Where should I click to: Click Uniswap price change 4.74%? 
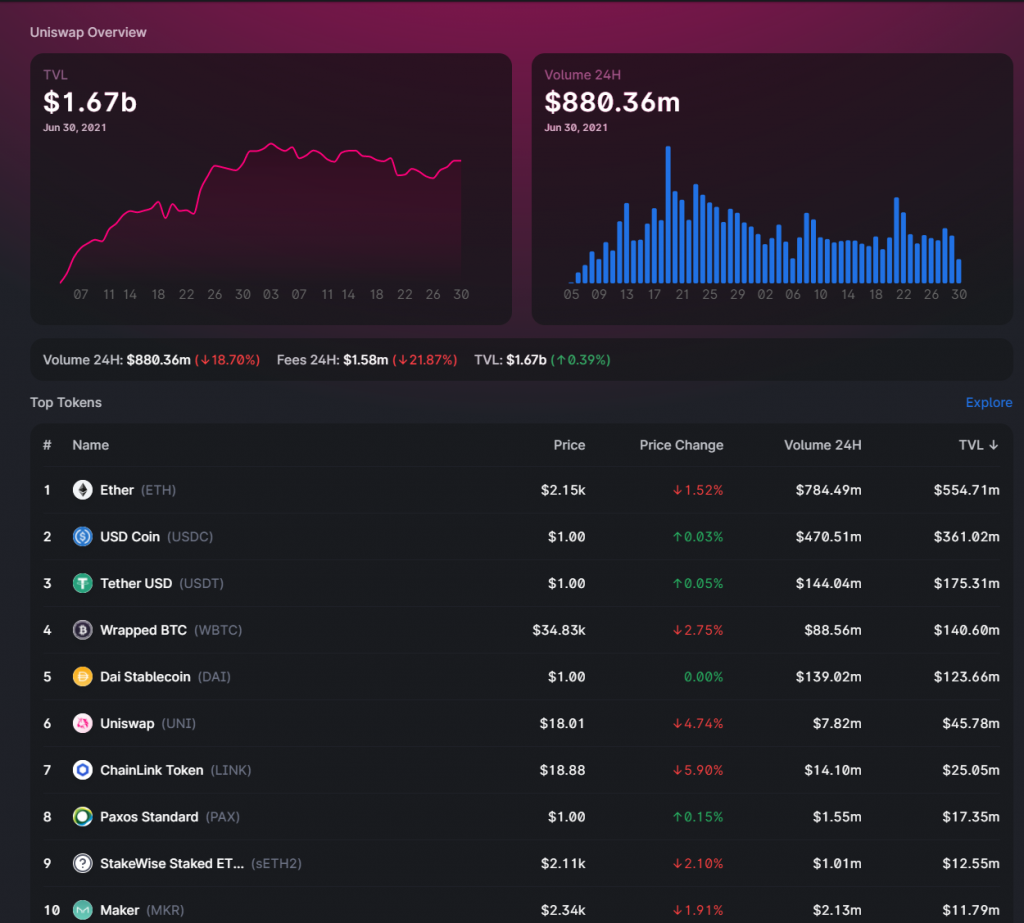[698, 723]
